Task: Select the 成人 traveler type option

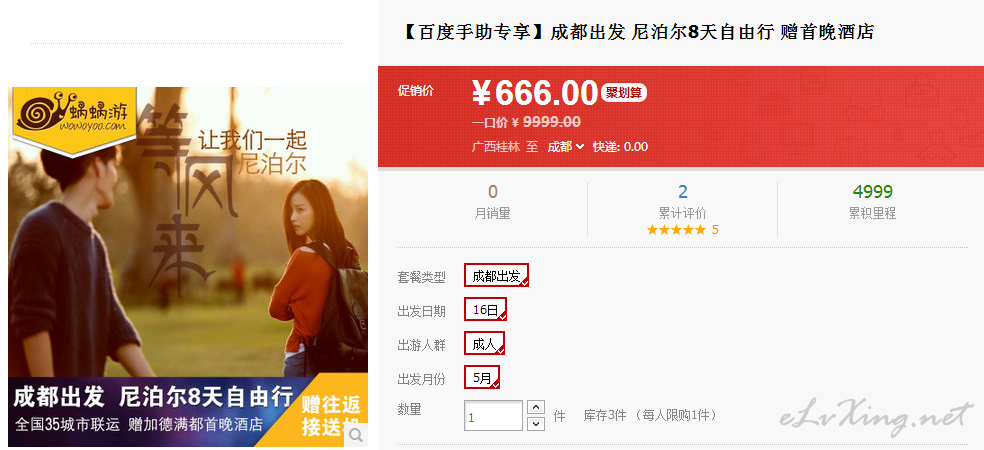Action: pyautogui.click(x=484, y=343)
